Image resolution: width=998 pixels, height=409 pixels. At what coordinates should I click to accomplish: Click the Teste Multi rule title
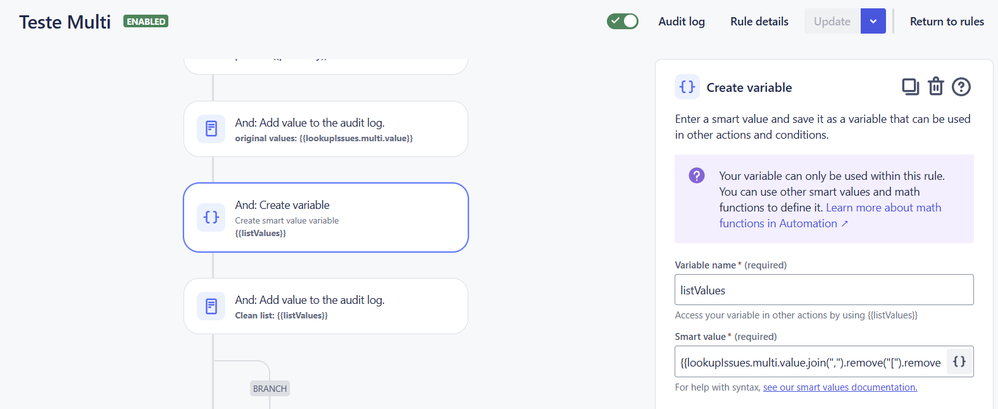click(65, 22)
